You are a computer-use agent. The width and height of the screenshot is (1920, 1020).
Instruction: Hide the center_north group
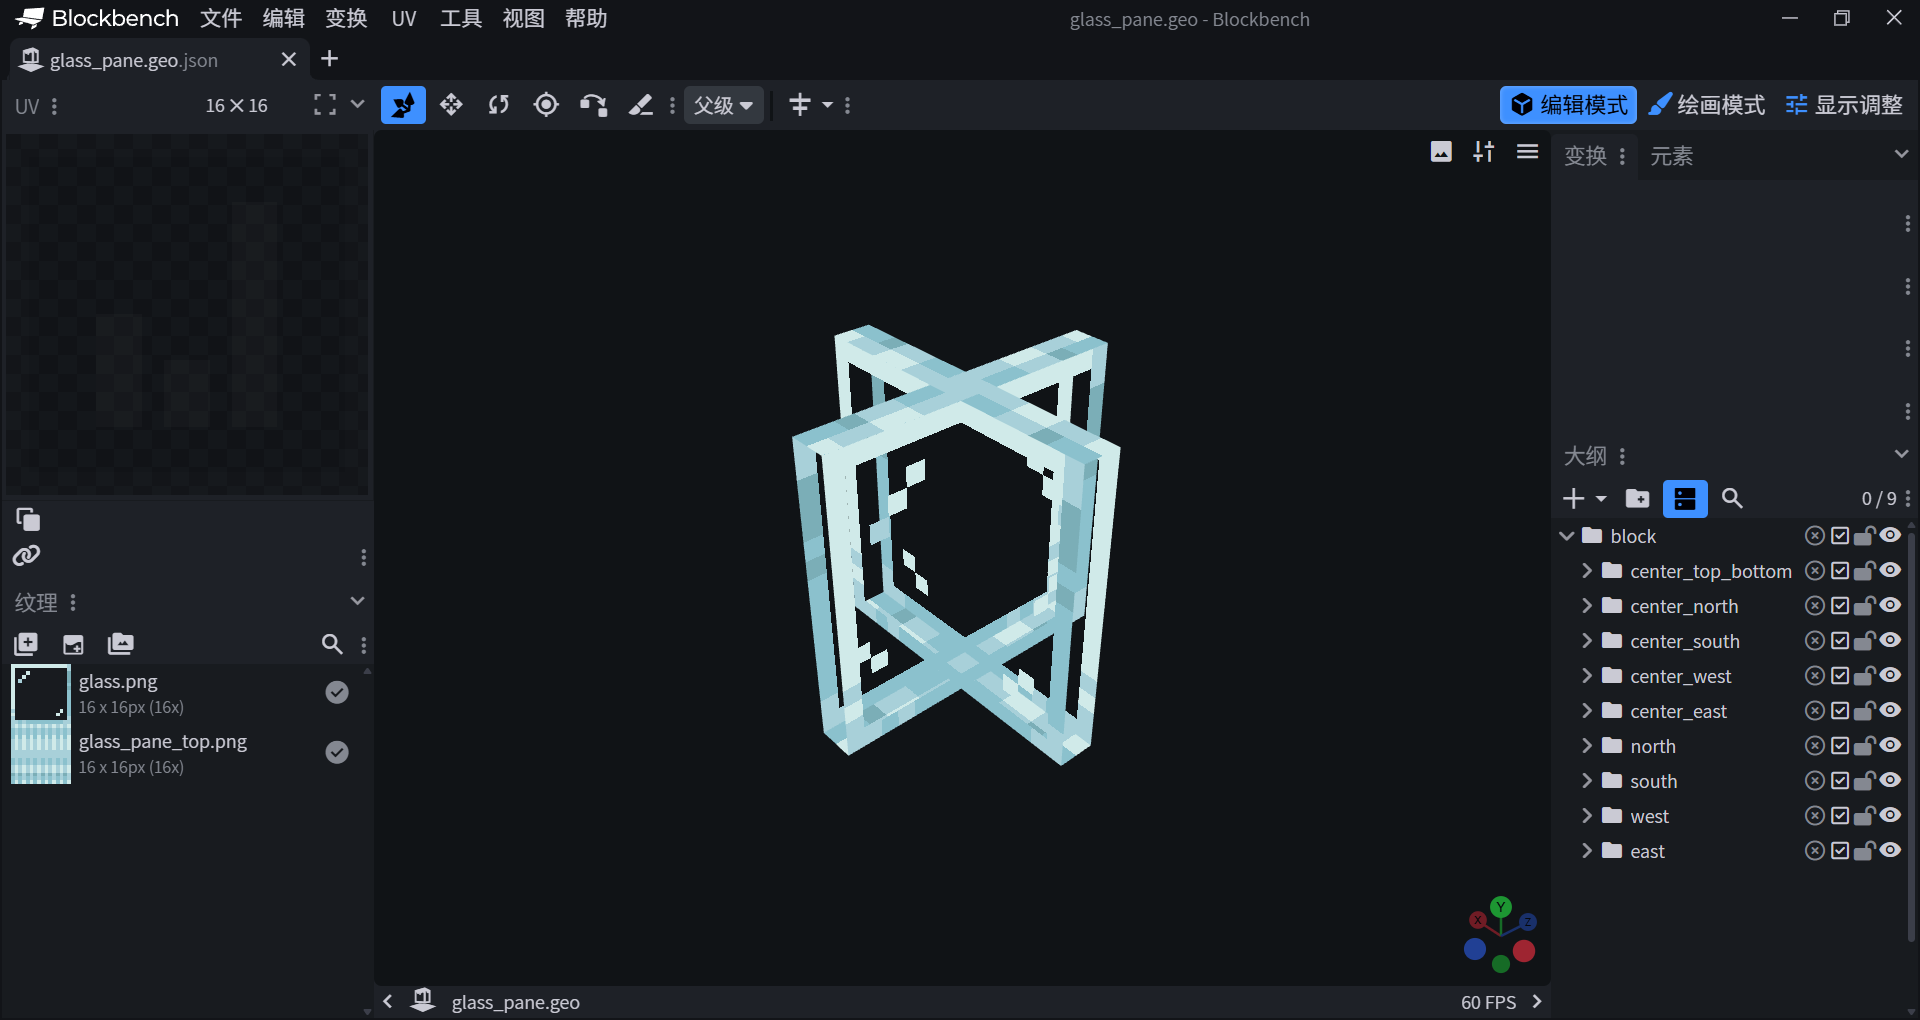coord(1890,606)
